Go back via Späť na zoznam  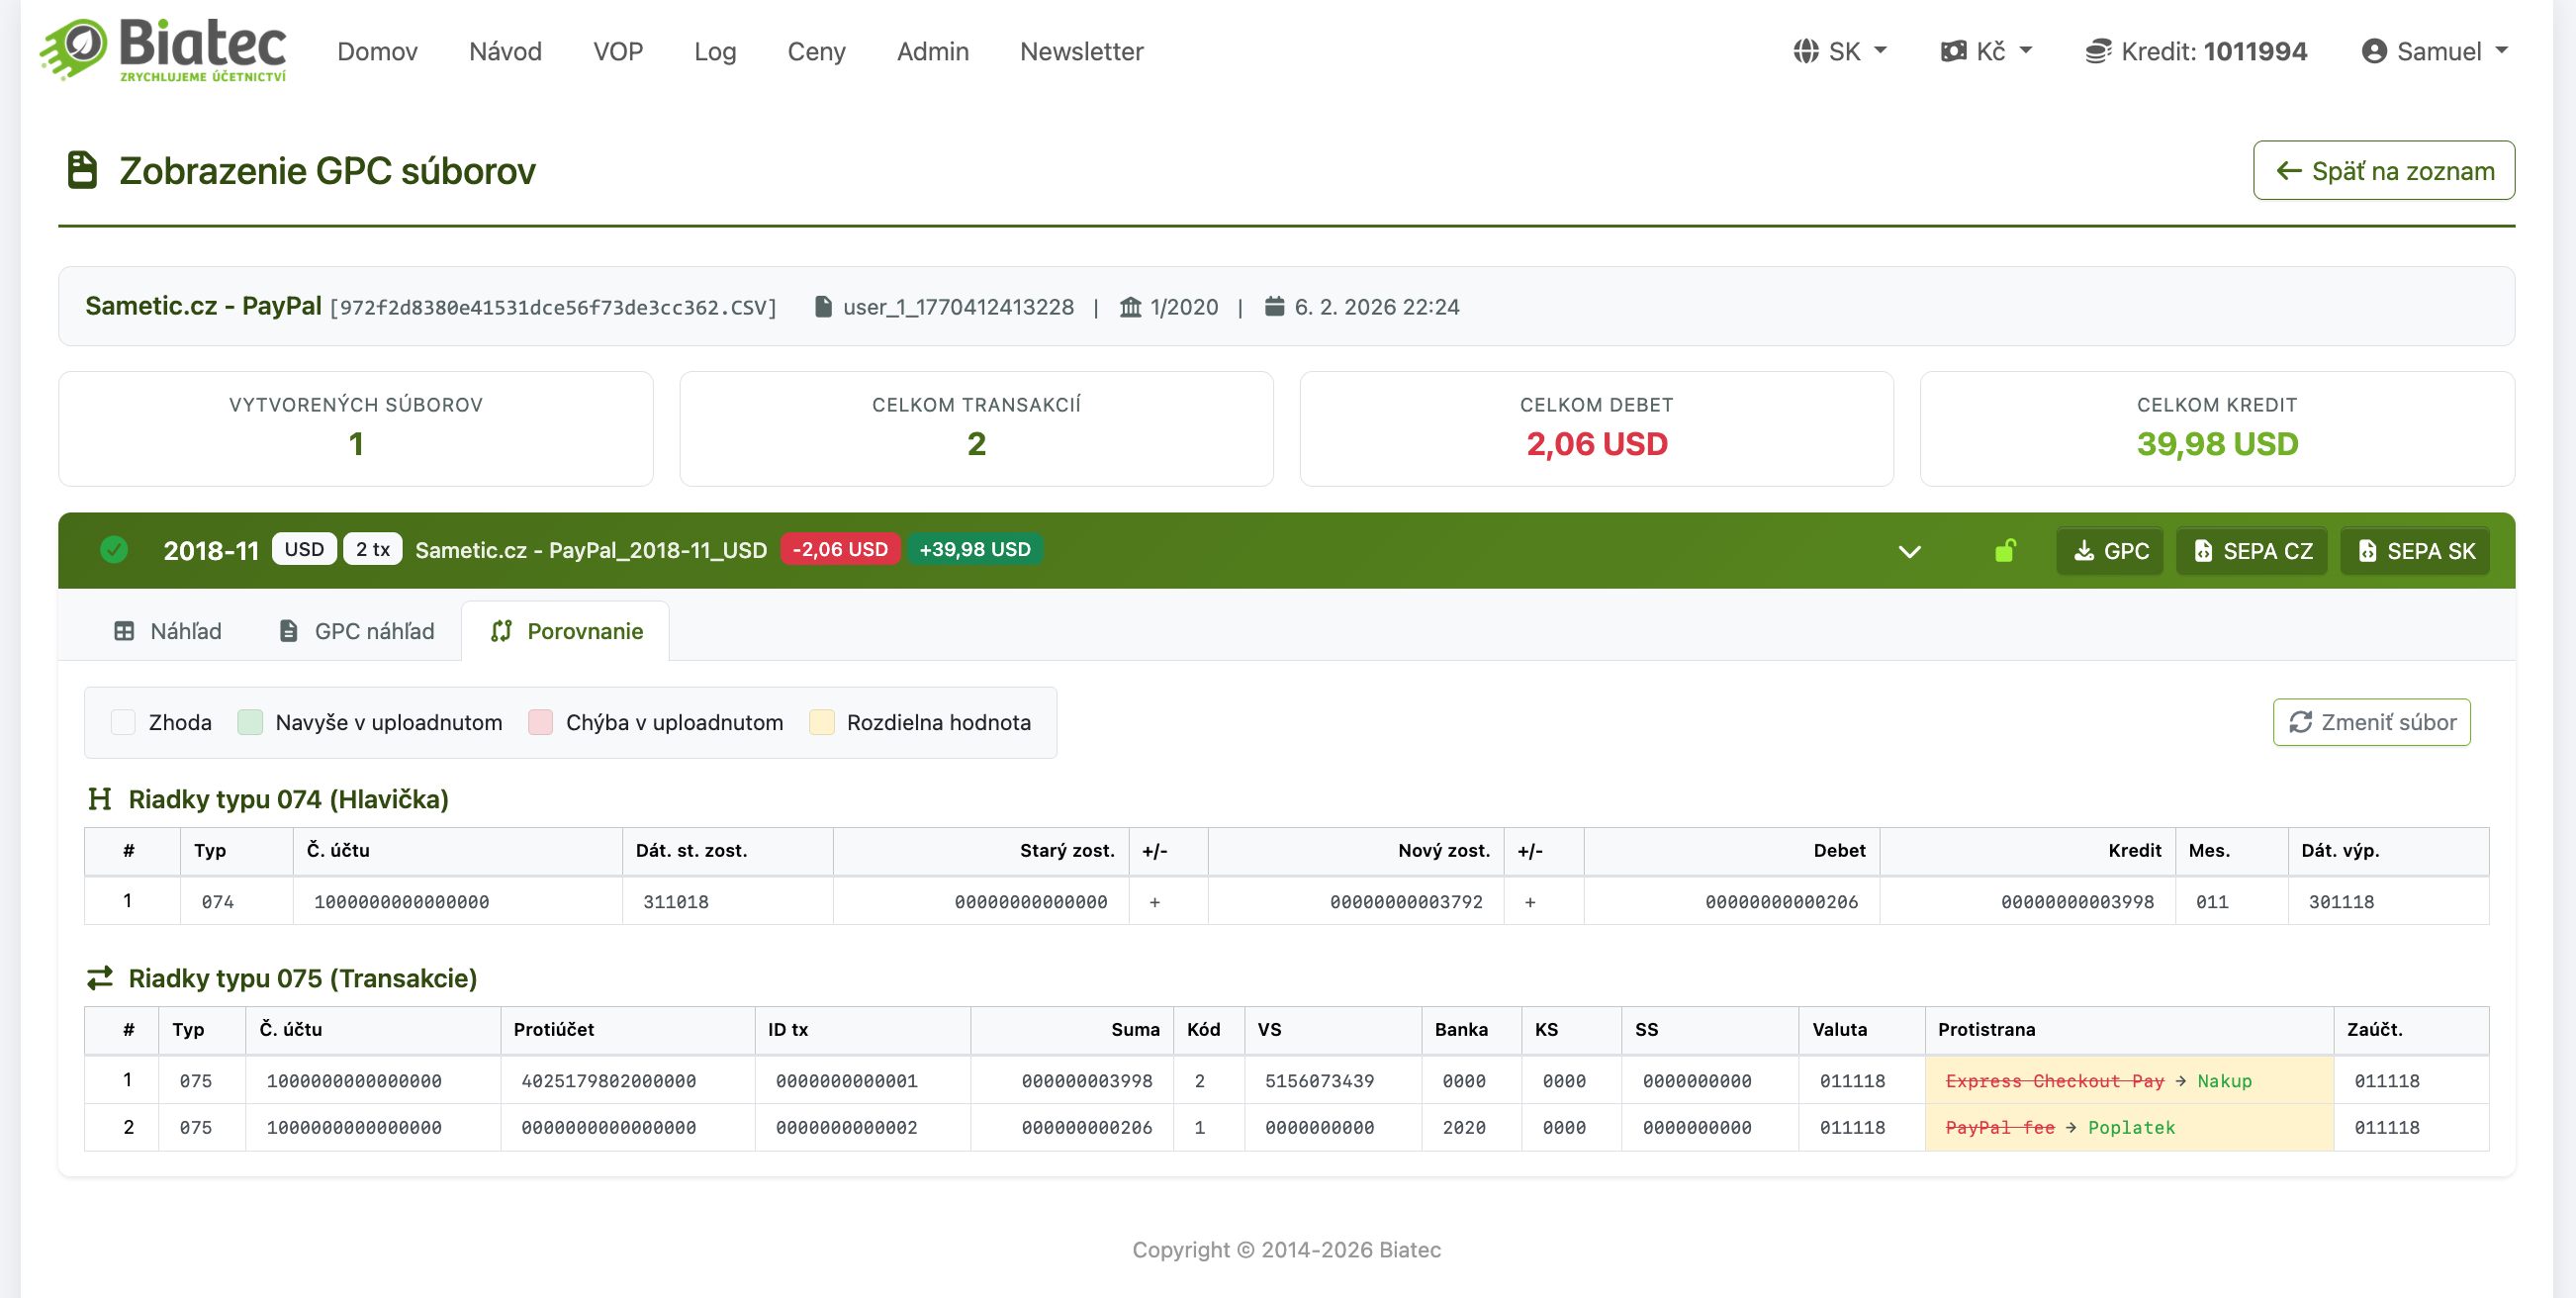2384,171
